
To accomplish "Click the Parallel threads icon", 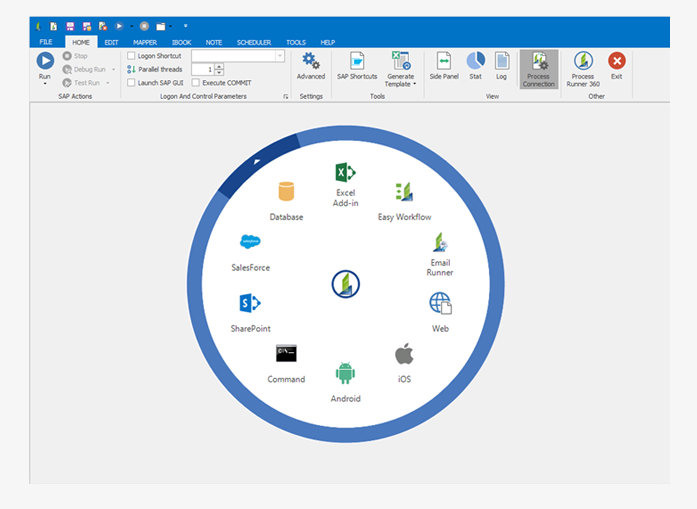I will [131, 69].
